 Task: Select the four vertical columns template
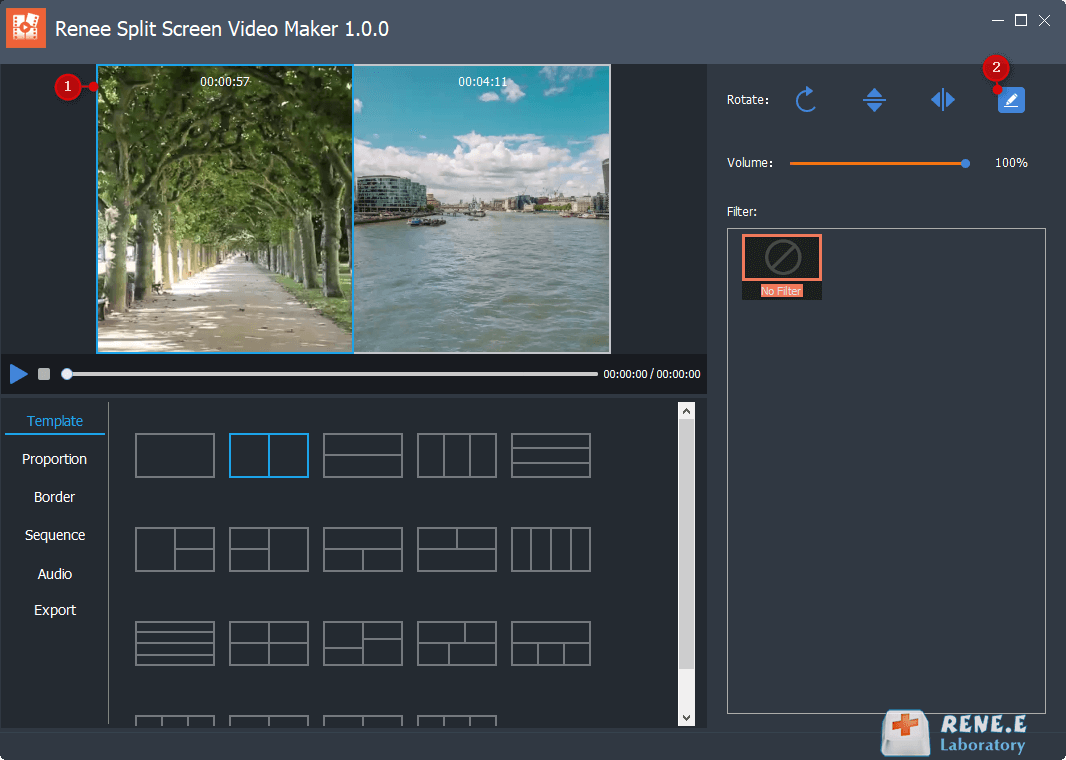coord(551,549)
